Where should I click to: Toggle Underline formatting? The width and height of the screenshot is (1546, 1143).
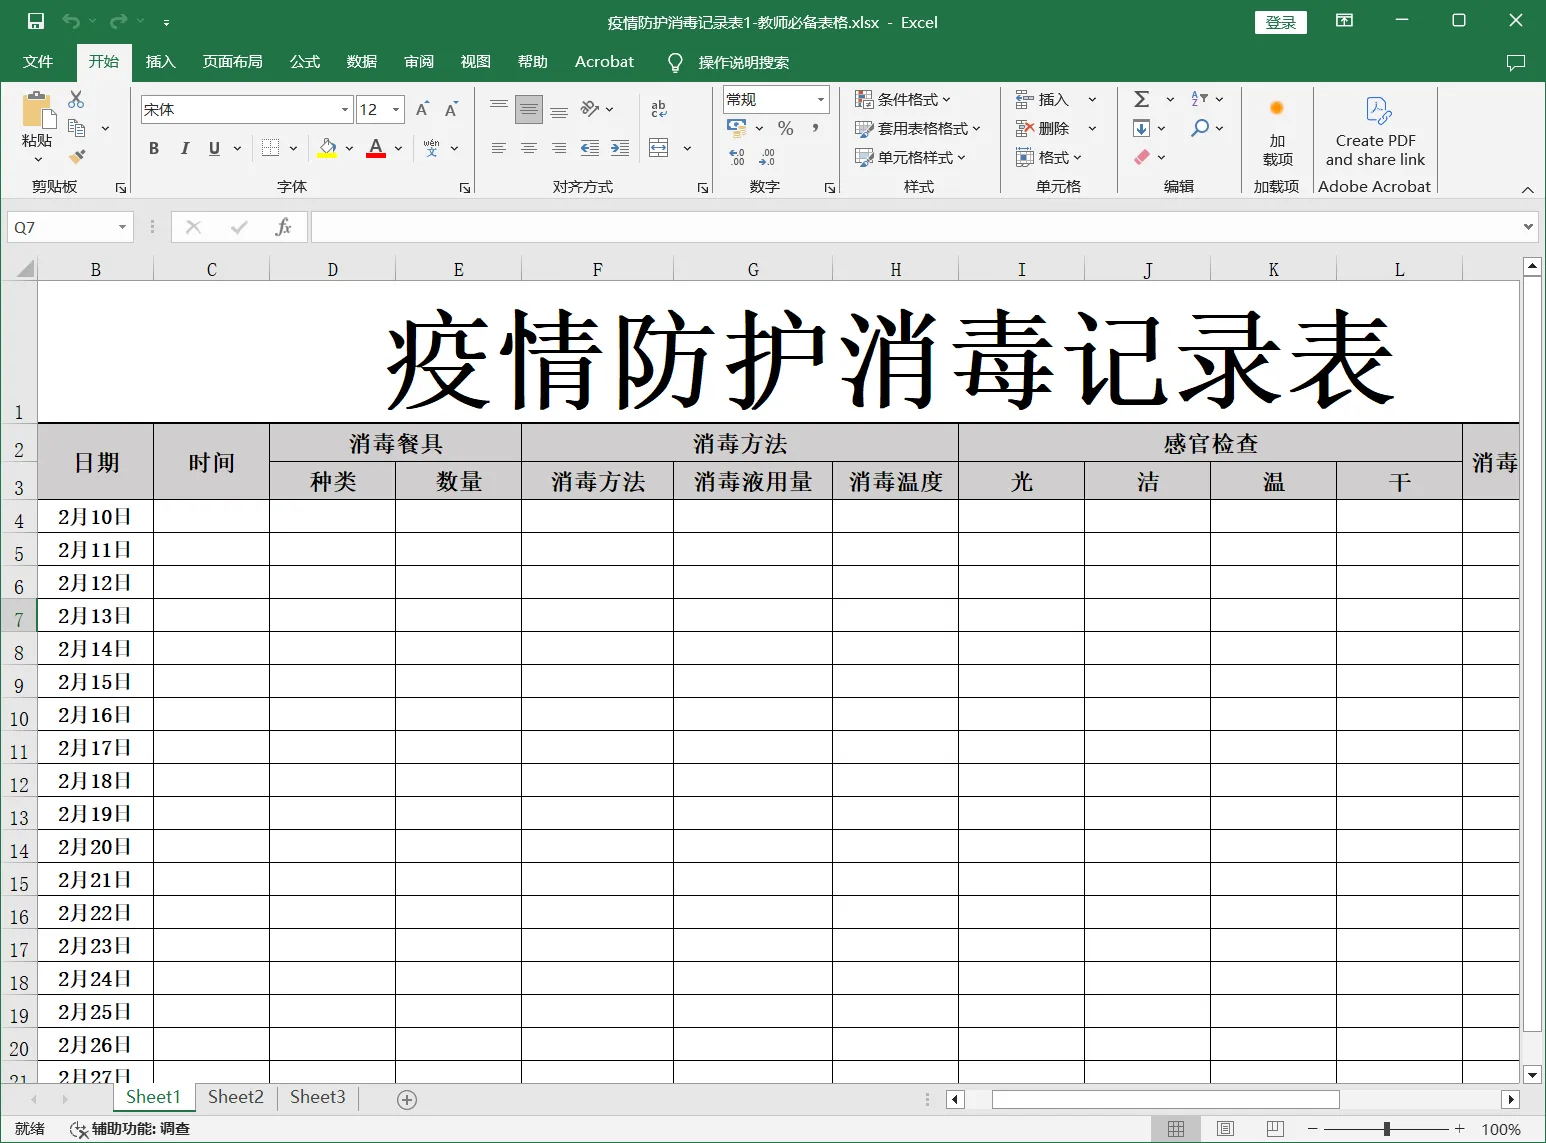click(x=214, y=148)
